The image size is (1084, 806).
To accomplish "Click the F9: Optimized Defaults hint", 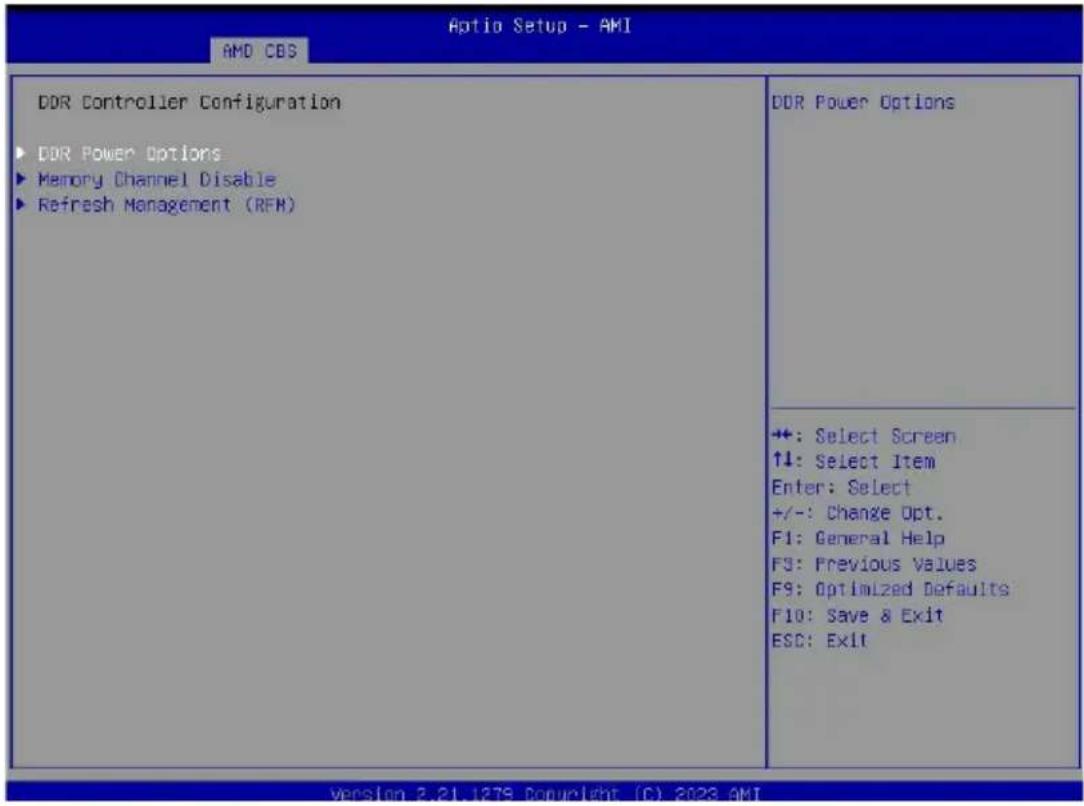I will [x=890, y=590].
